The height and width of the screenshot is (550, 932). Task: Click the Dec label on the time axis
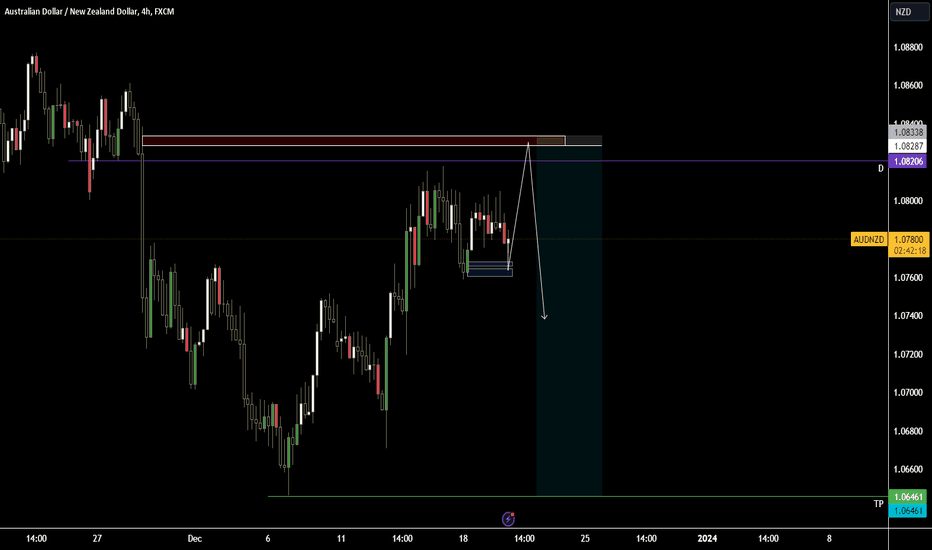click(194, 539)
